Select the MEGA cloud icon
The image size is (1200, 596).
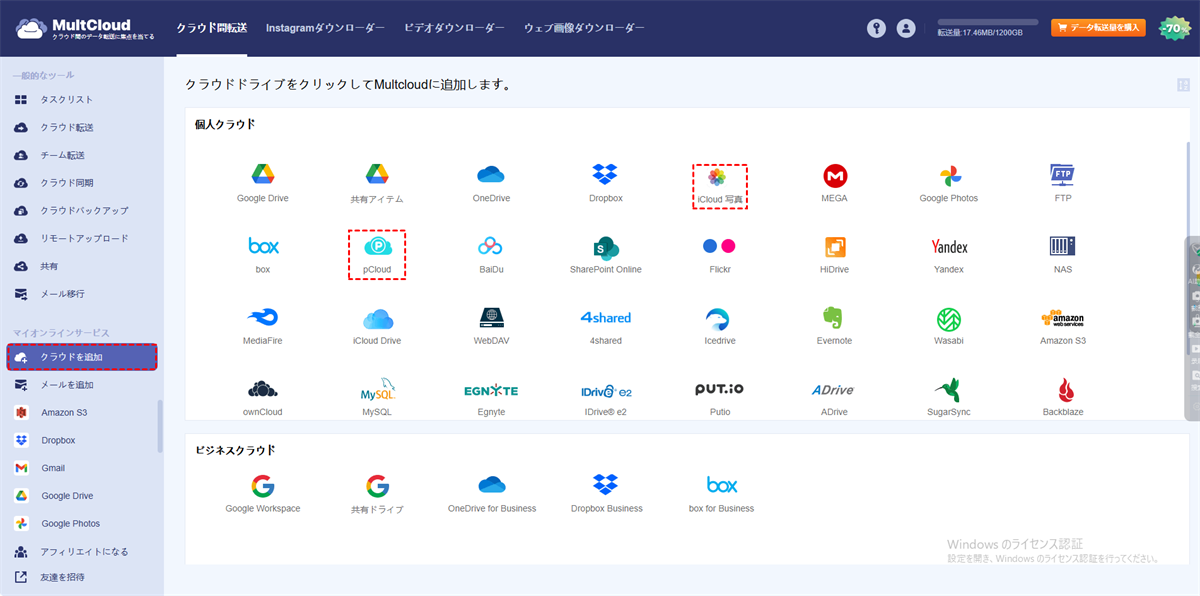834,176
